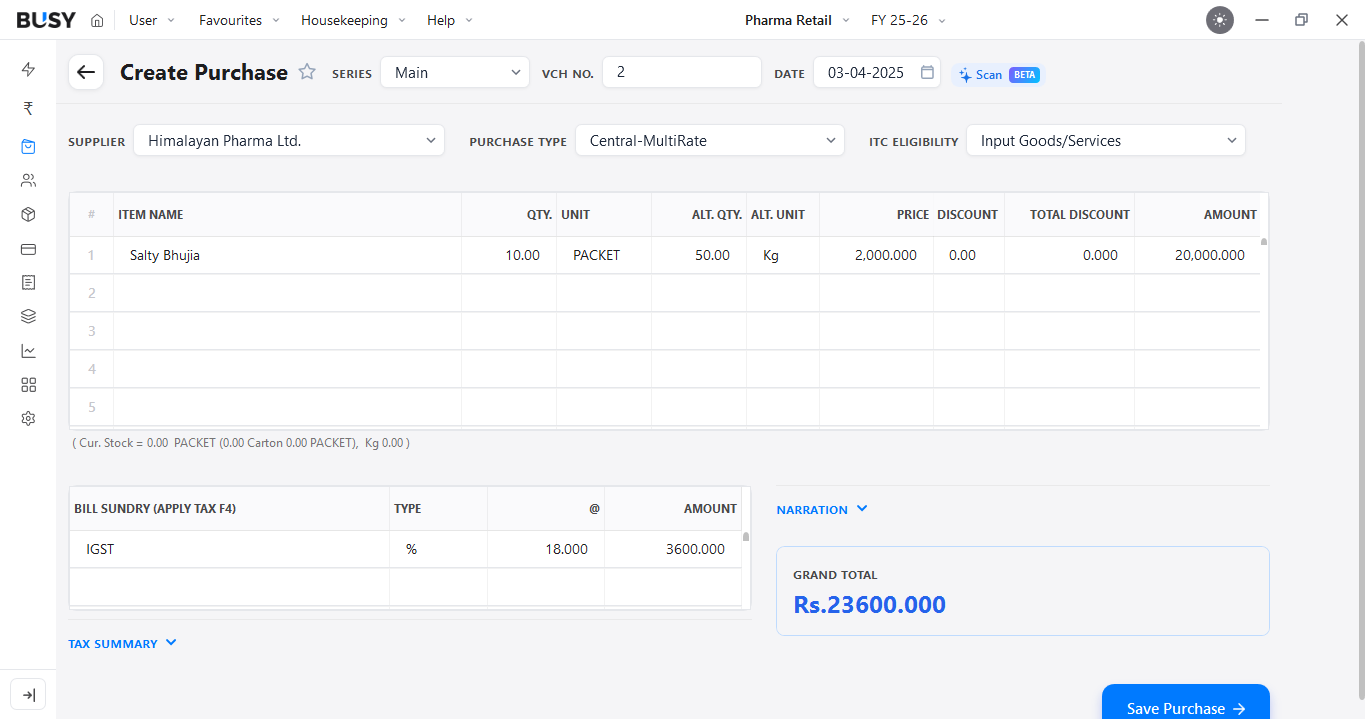Image resolution: width=1365 pixels, height=719 pixels.
Task: Click the Kg alt unit cell
Action: tap(783, 255)
